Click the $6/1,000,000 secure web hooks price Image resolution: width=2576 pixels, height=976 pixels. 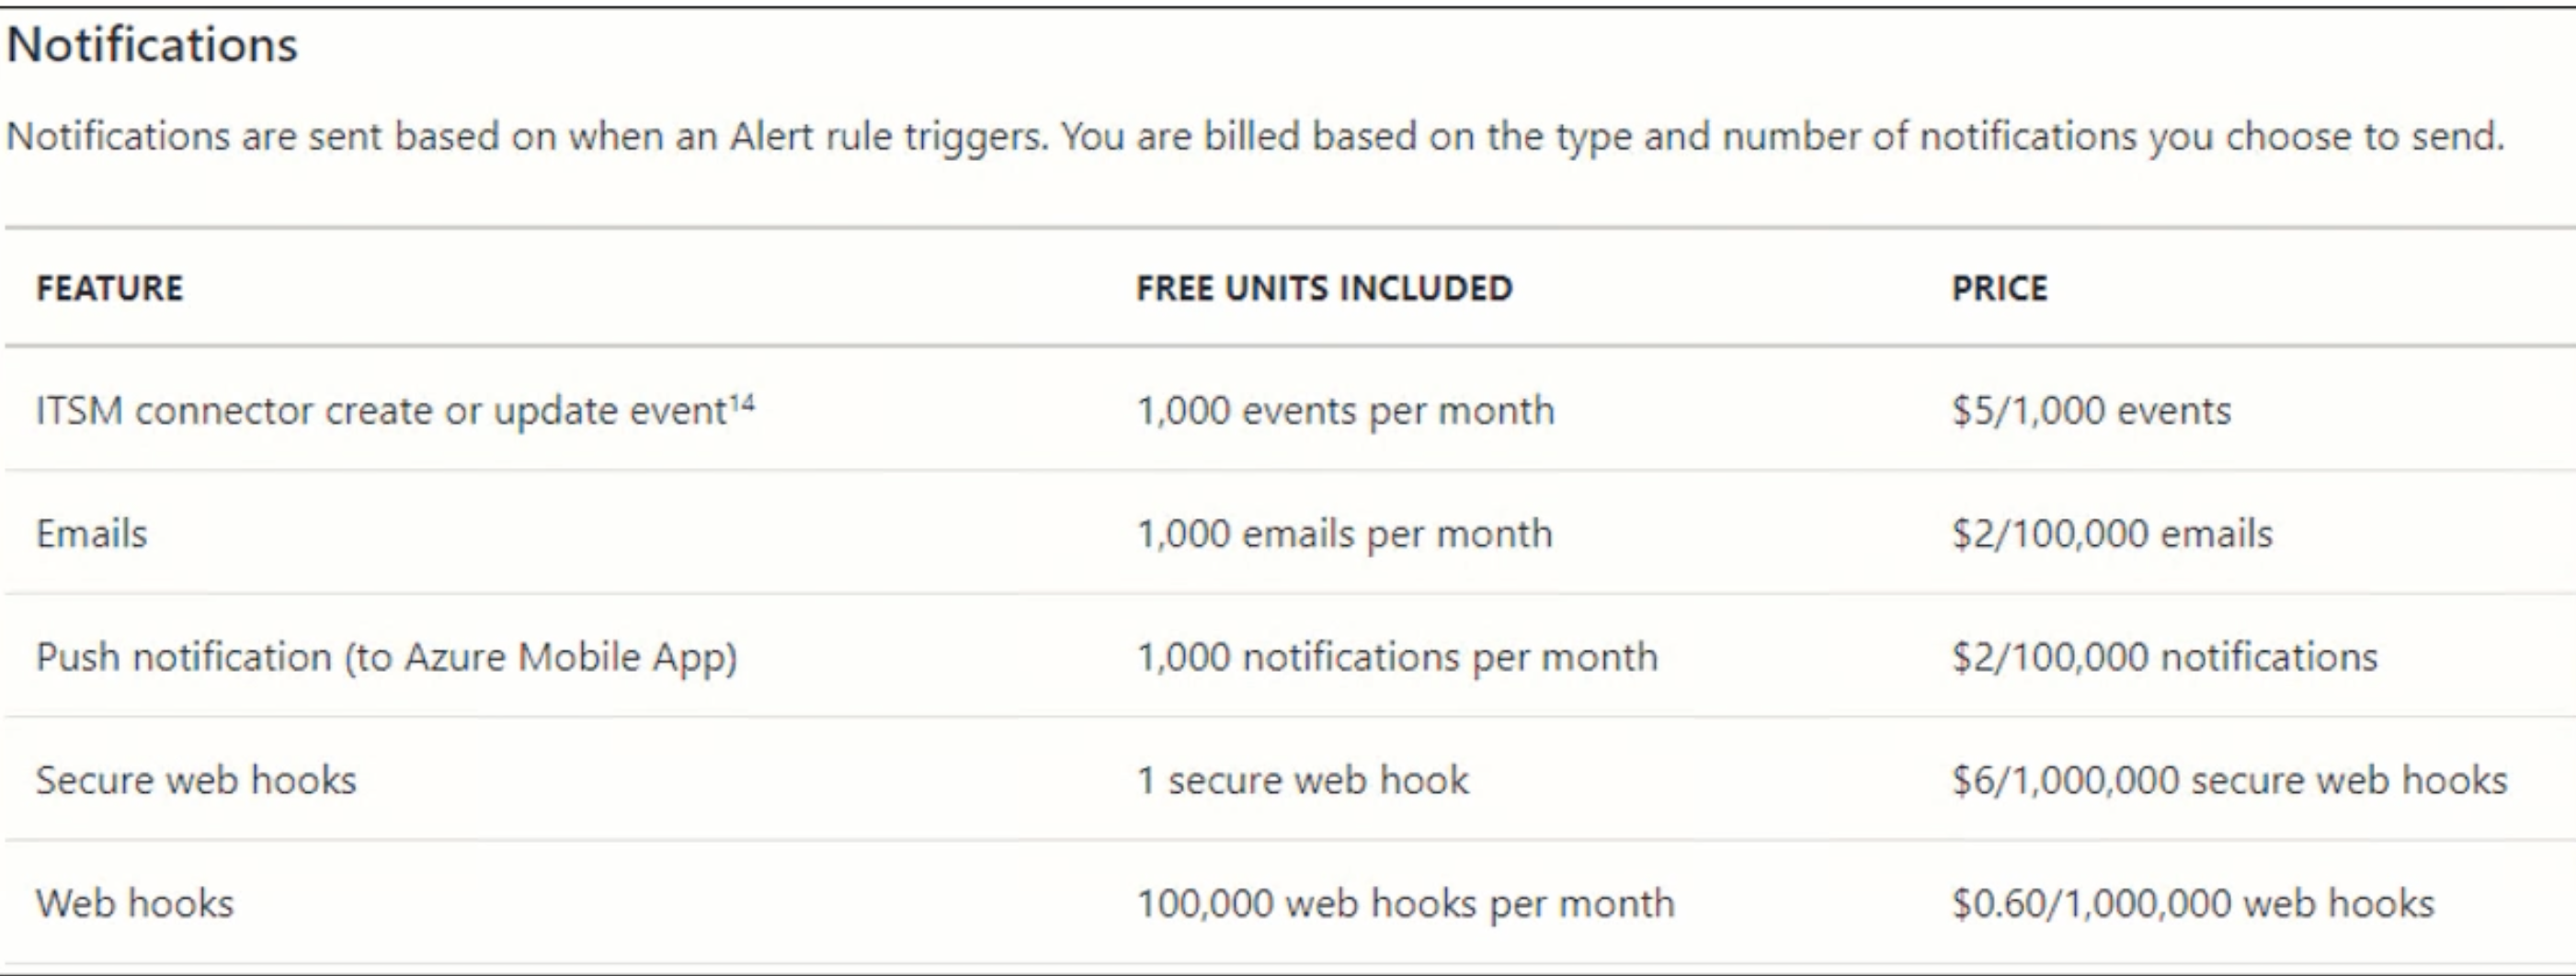(x=2229, y=780)
